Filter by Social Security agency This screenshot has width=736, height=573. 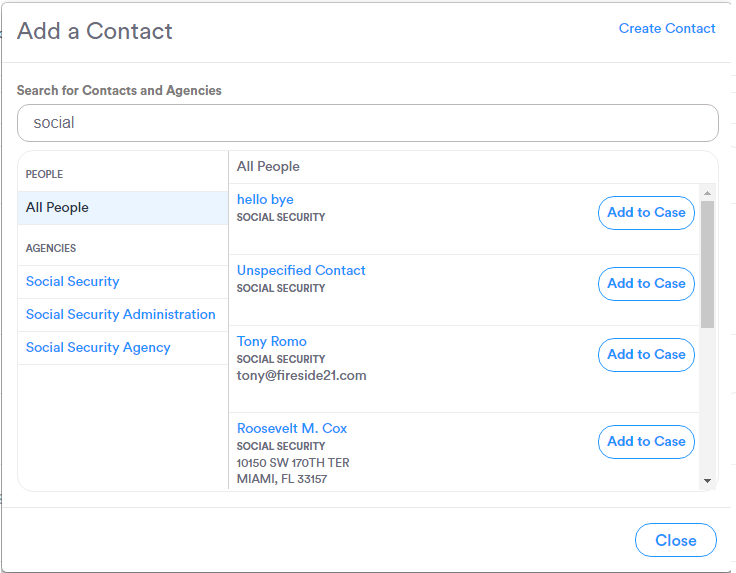73,282
